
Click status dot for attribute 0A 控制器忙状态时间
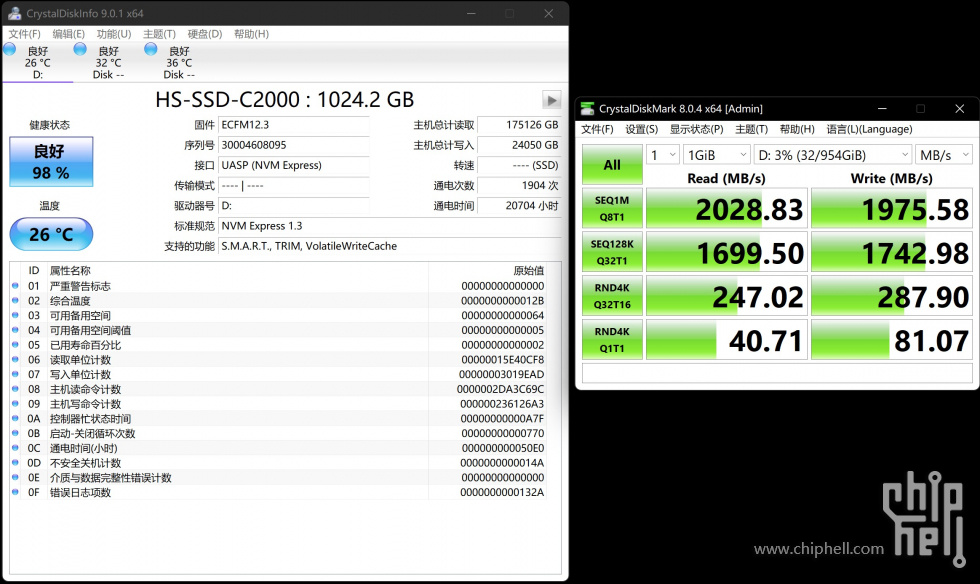[x=16, y=418]
